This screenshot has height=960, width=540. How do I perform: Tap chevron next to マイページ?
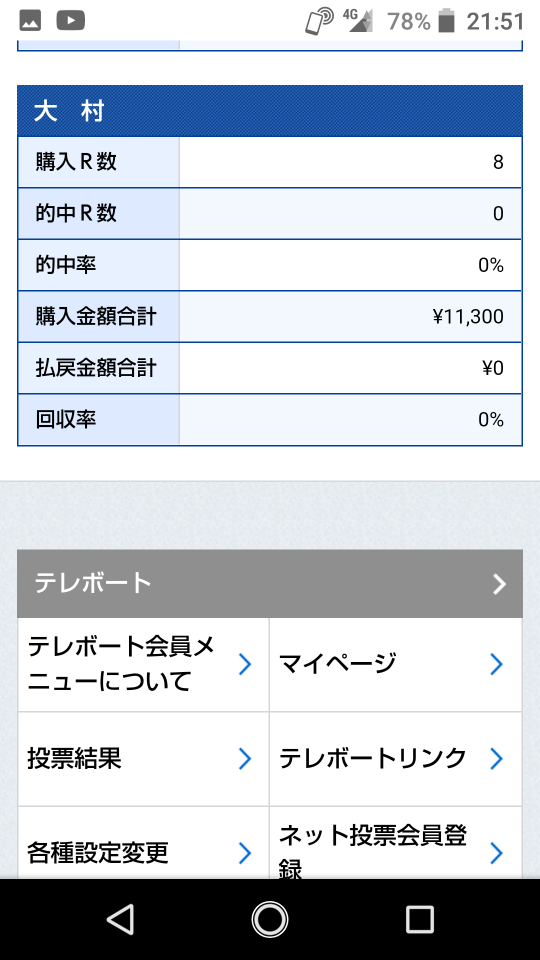point(497,664)
